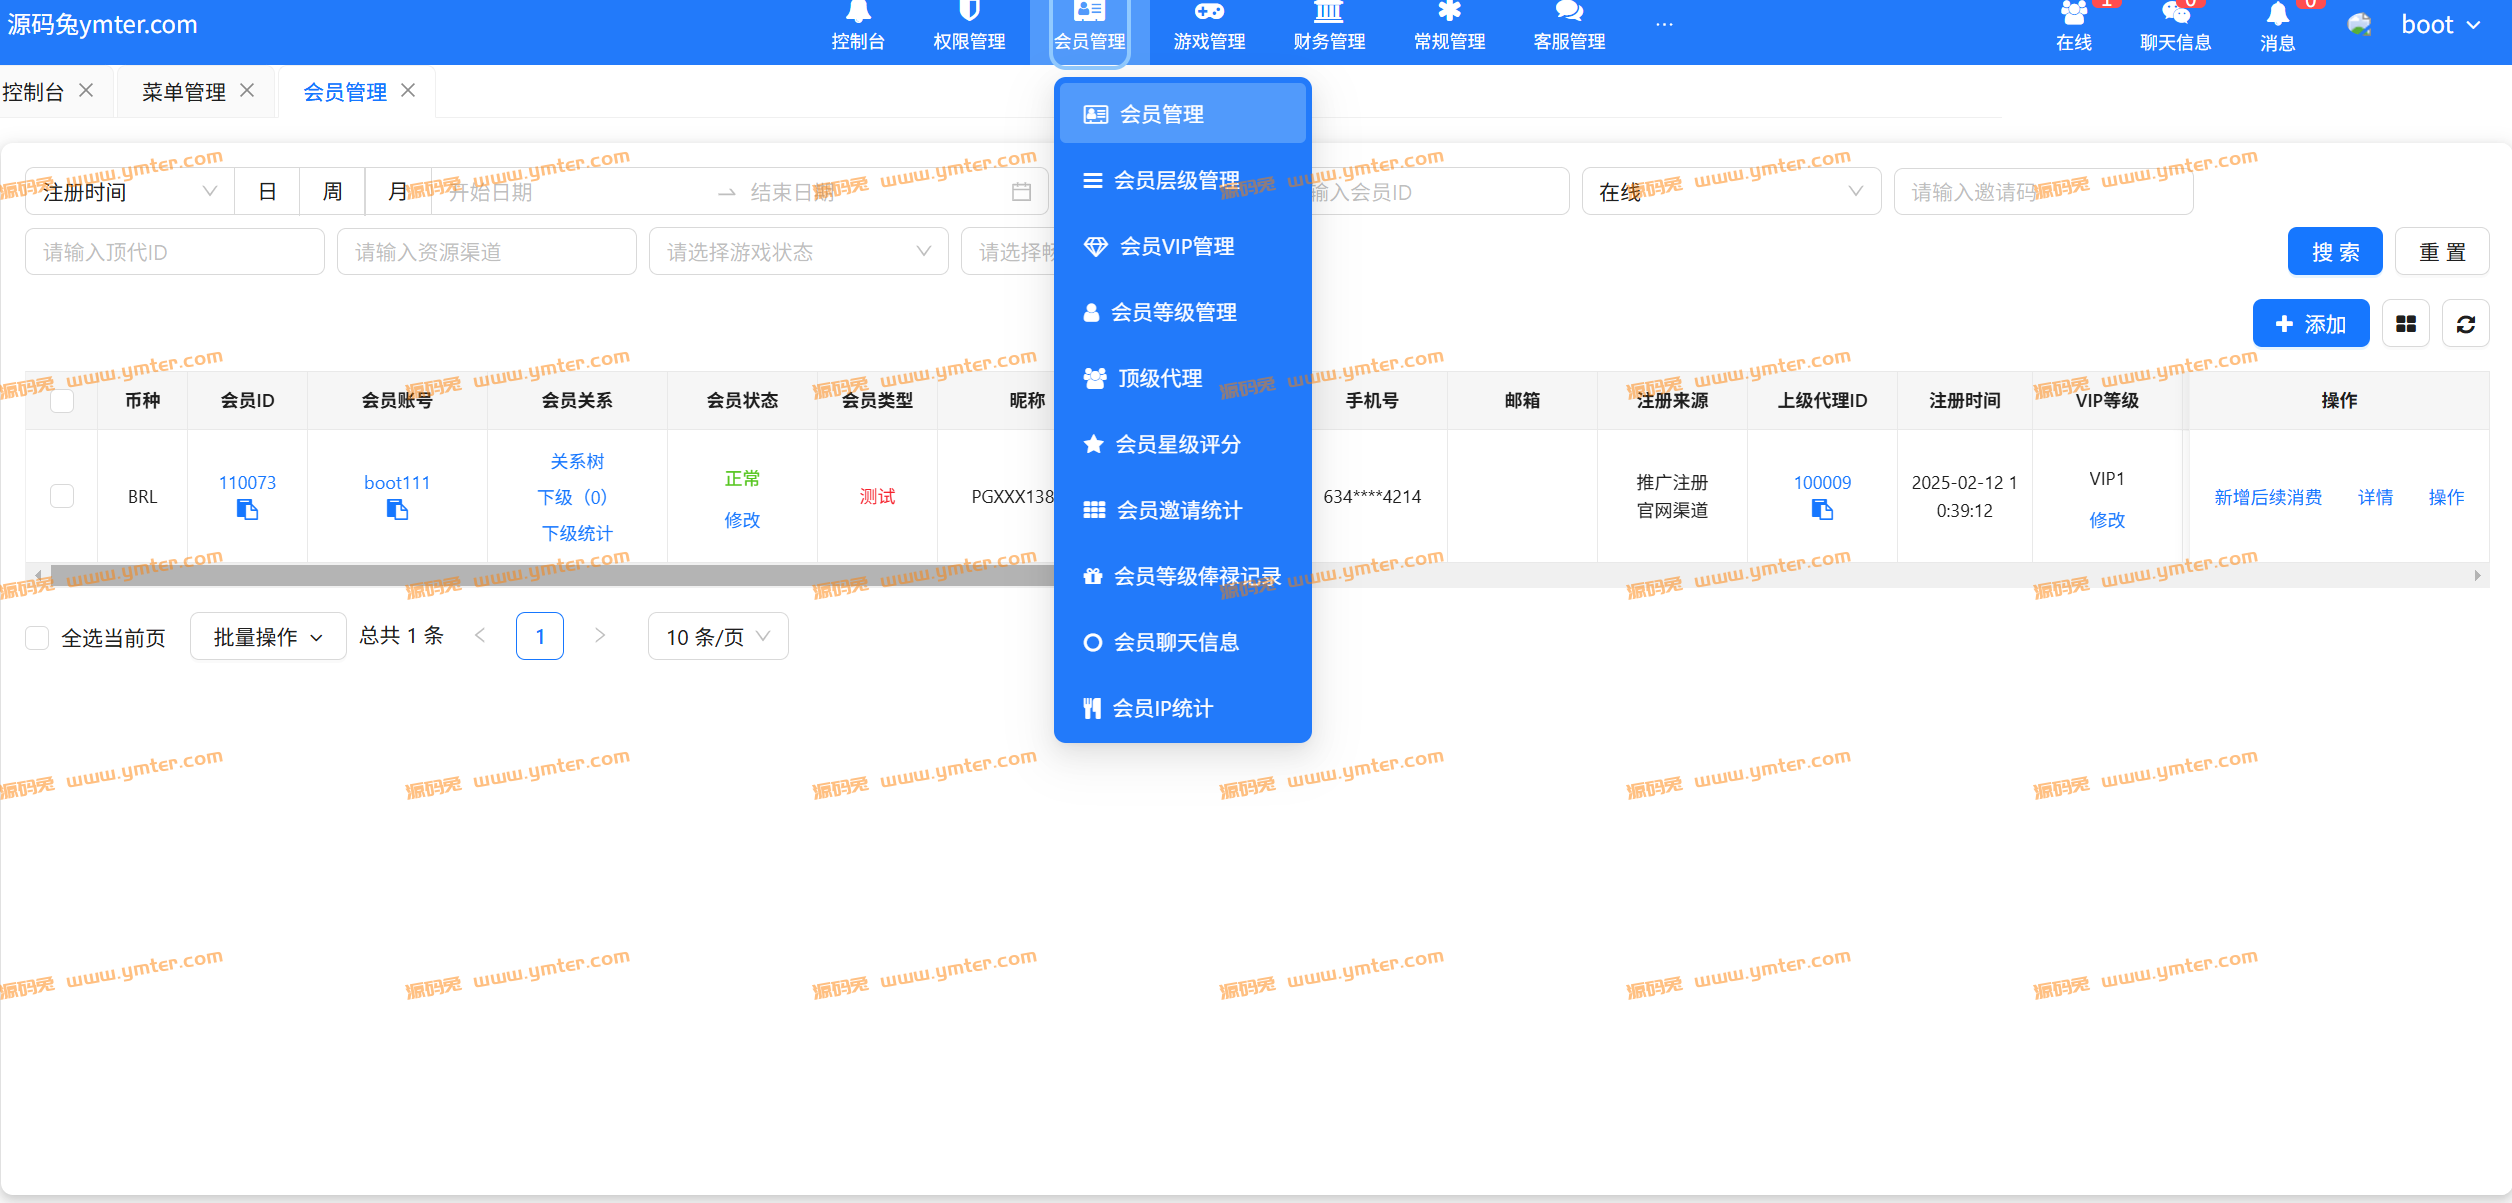This screenshot has height=1203, width=2512.
Task: Click the 搜索 search button
Action: (2335, 251)
